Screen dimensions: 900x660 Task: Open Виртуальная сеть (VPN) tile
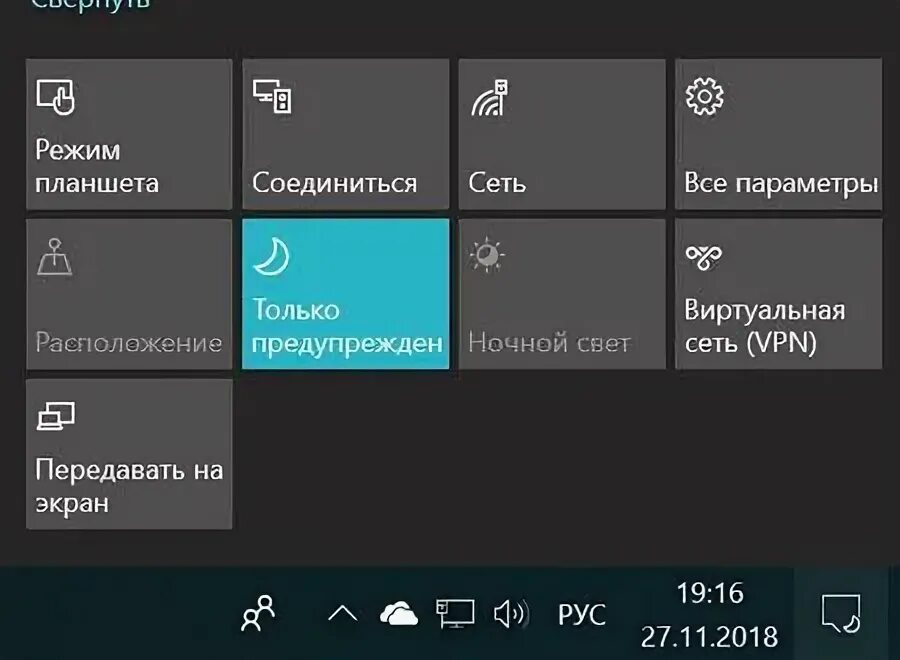(778, 294)
